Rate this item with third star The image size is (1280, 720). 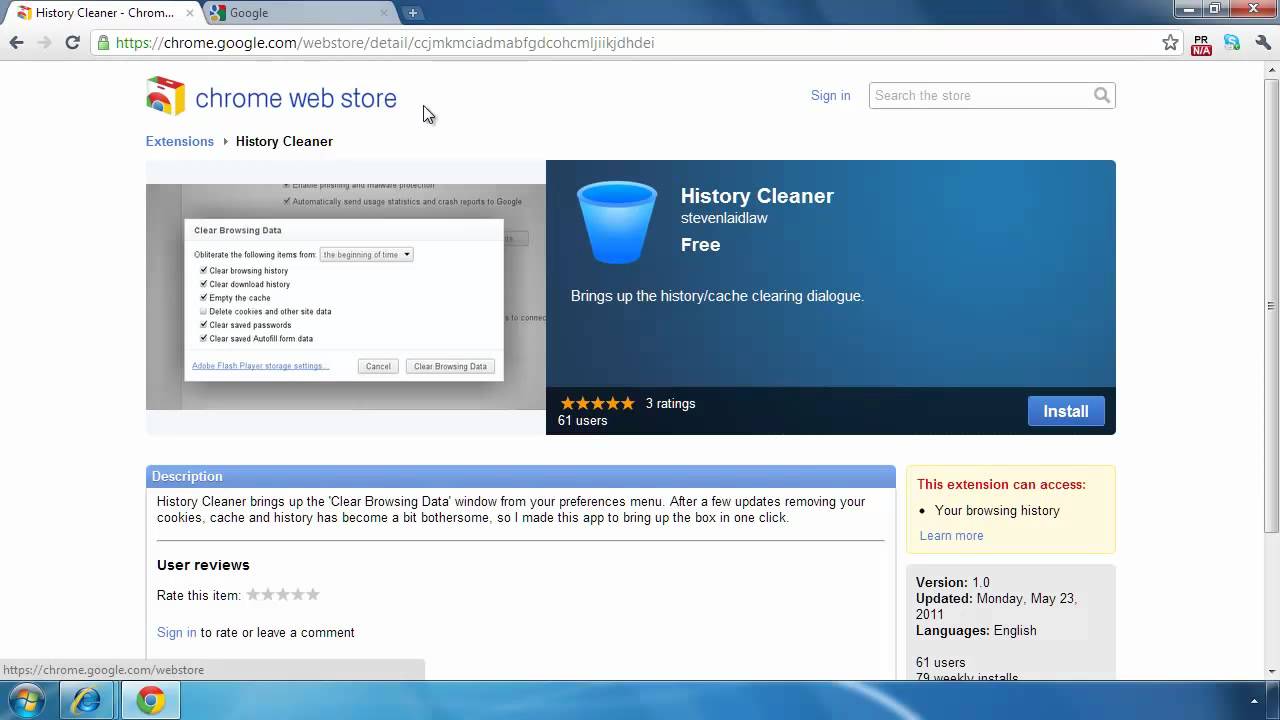point(283,594)
